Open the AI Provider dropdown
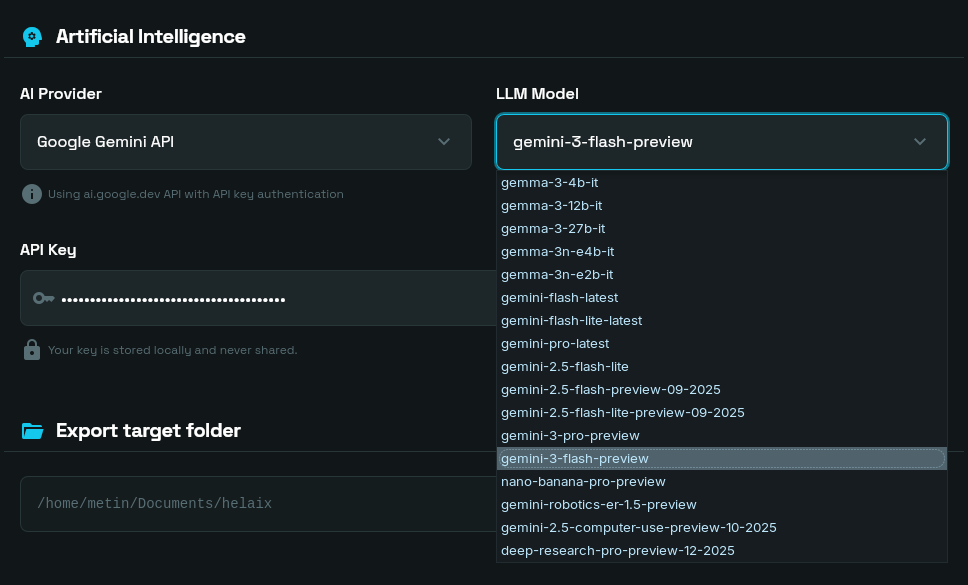Viewport: 968px width, 585px height. 245,142
